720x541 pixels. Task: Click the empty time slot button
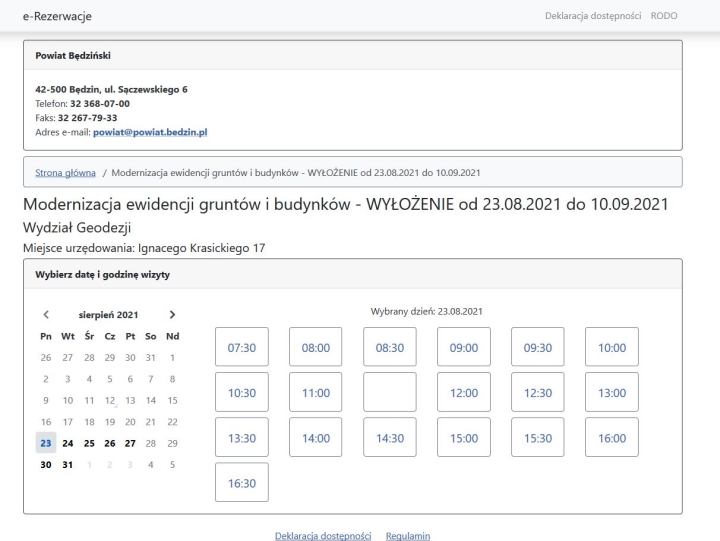[389, 393]
